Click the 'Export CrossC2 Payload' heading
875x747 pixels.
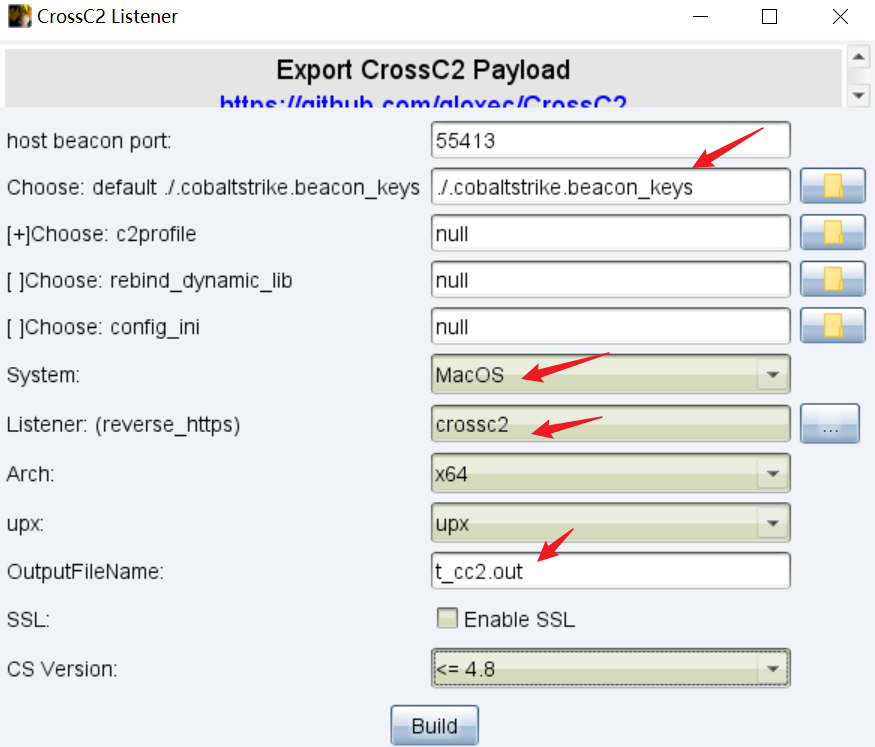pos(423,70)
